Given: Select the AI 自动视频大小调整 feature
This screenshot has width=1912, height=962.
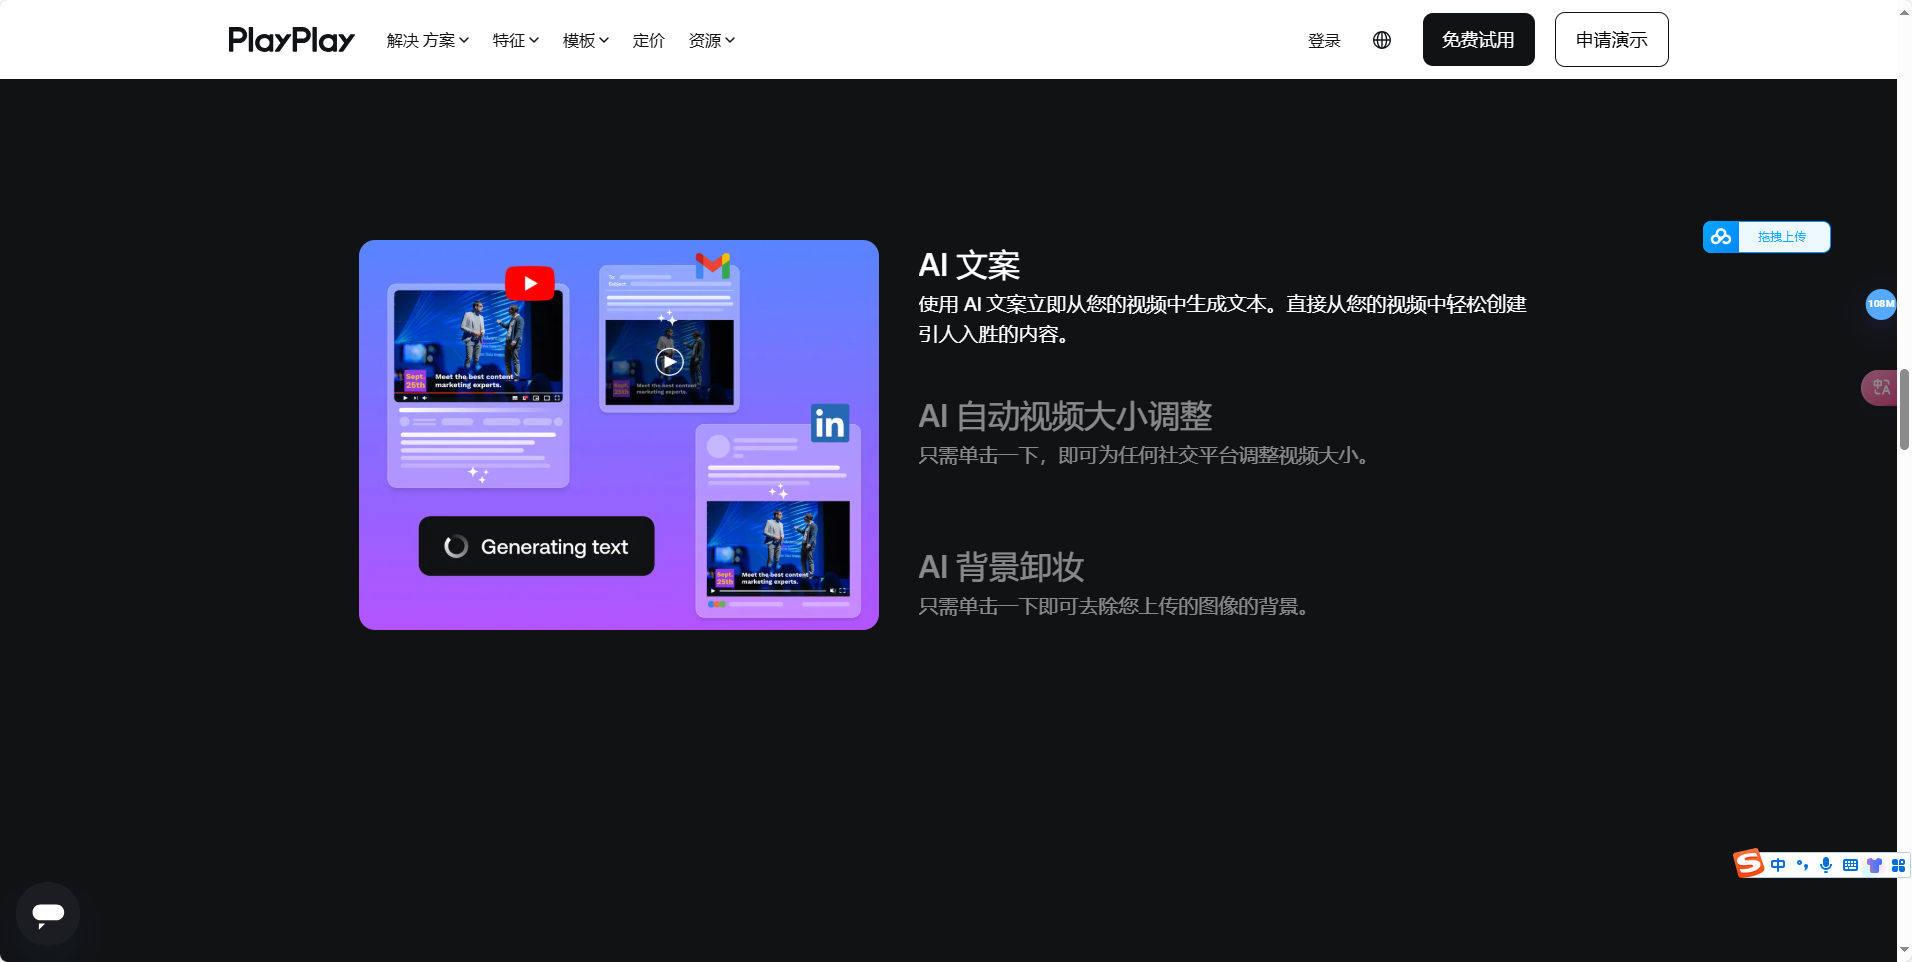Looking at the screenshot, I should coord(1065,416).
